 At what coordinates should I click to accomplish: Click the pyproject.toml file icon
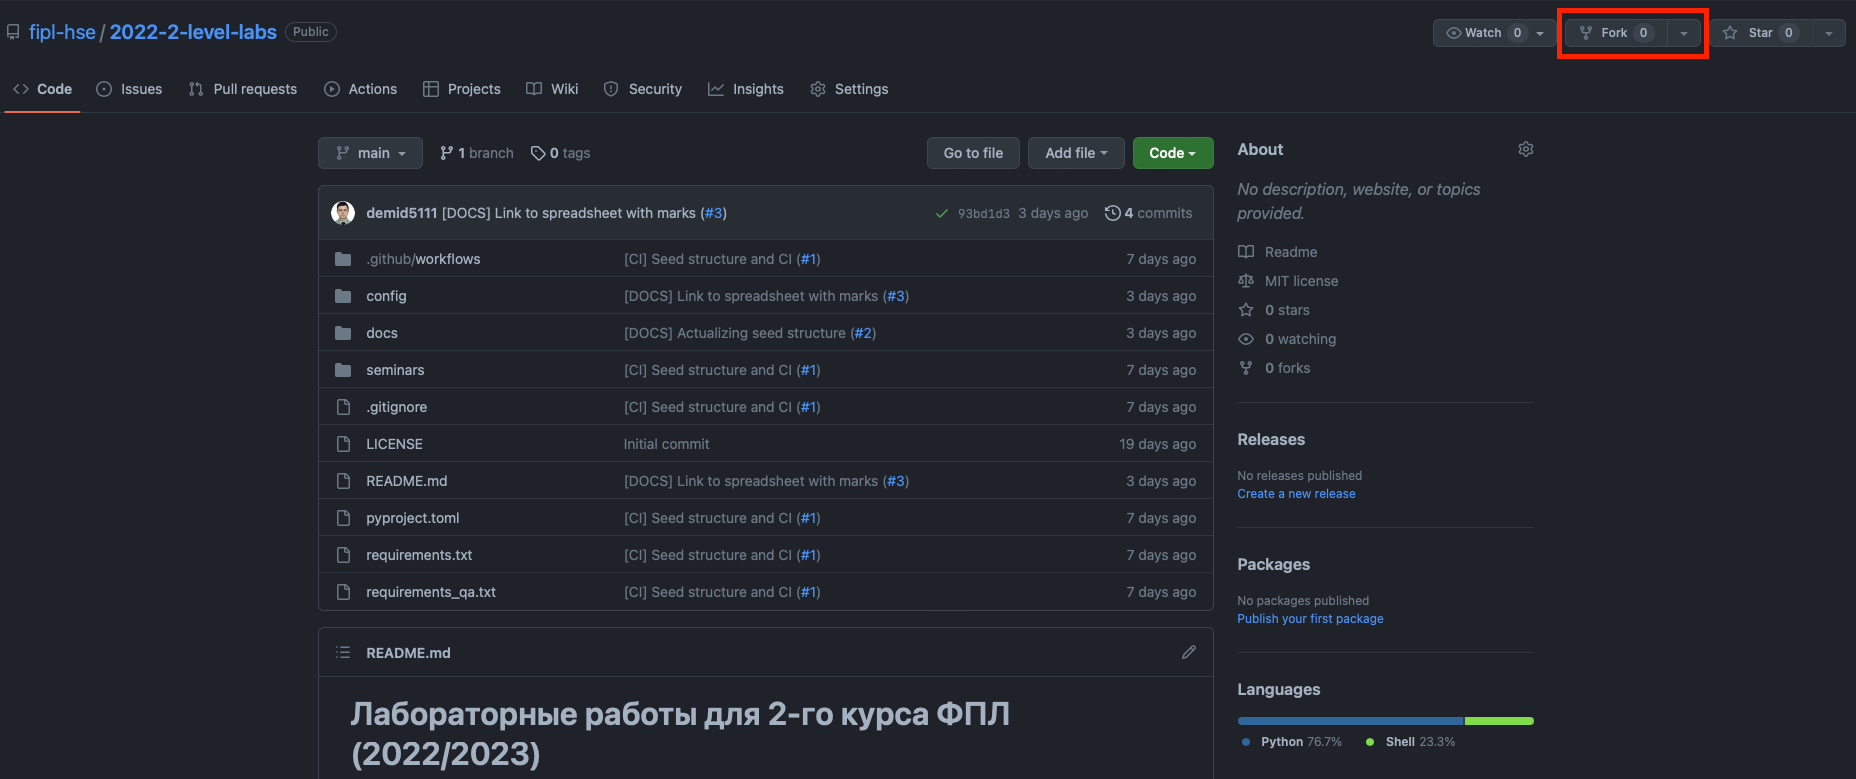coord(343,518)
